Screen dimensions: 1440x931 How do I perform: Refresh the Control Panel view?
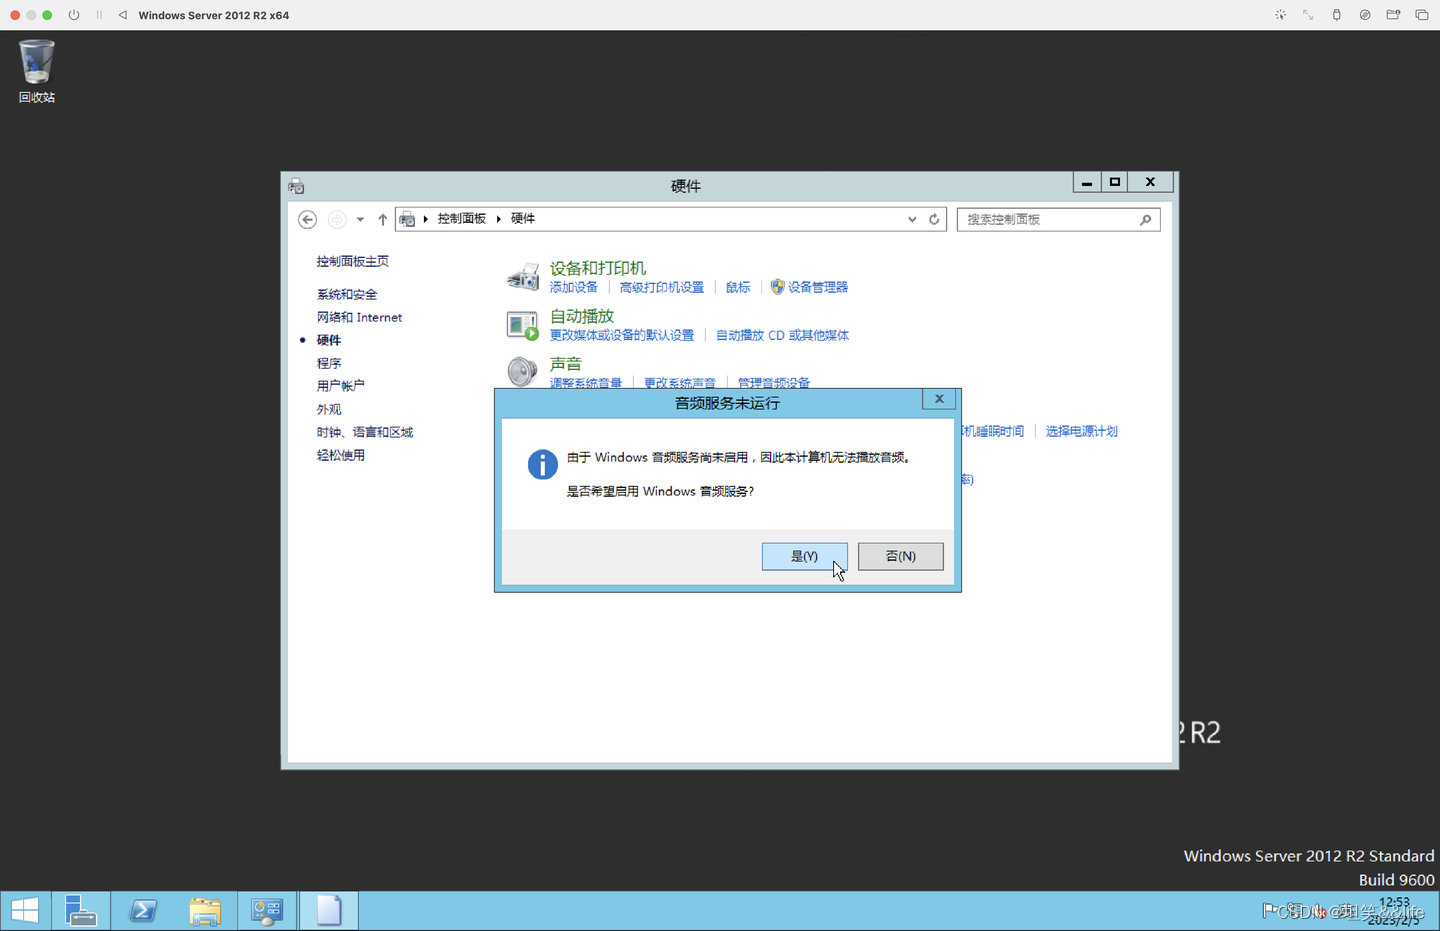point(934,219)
